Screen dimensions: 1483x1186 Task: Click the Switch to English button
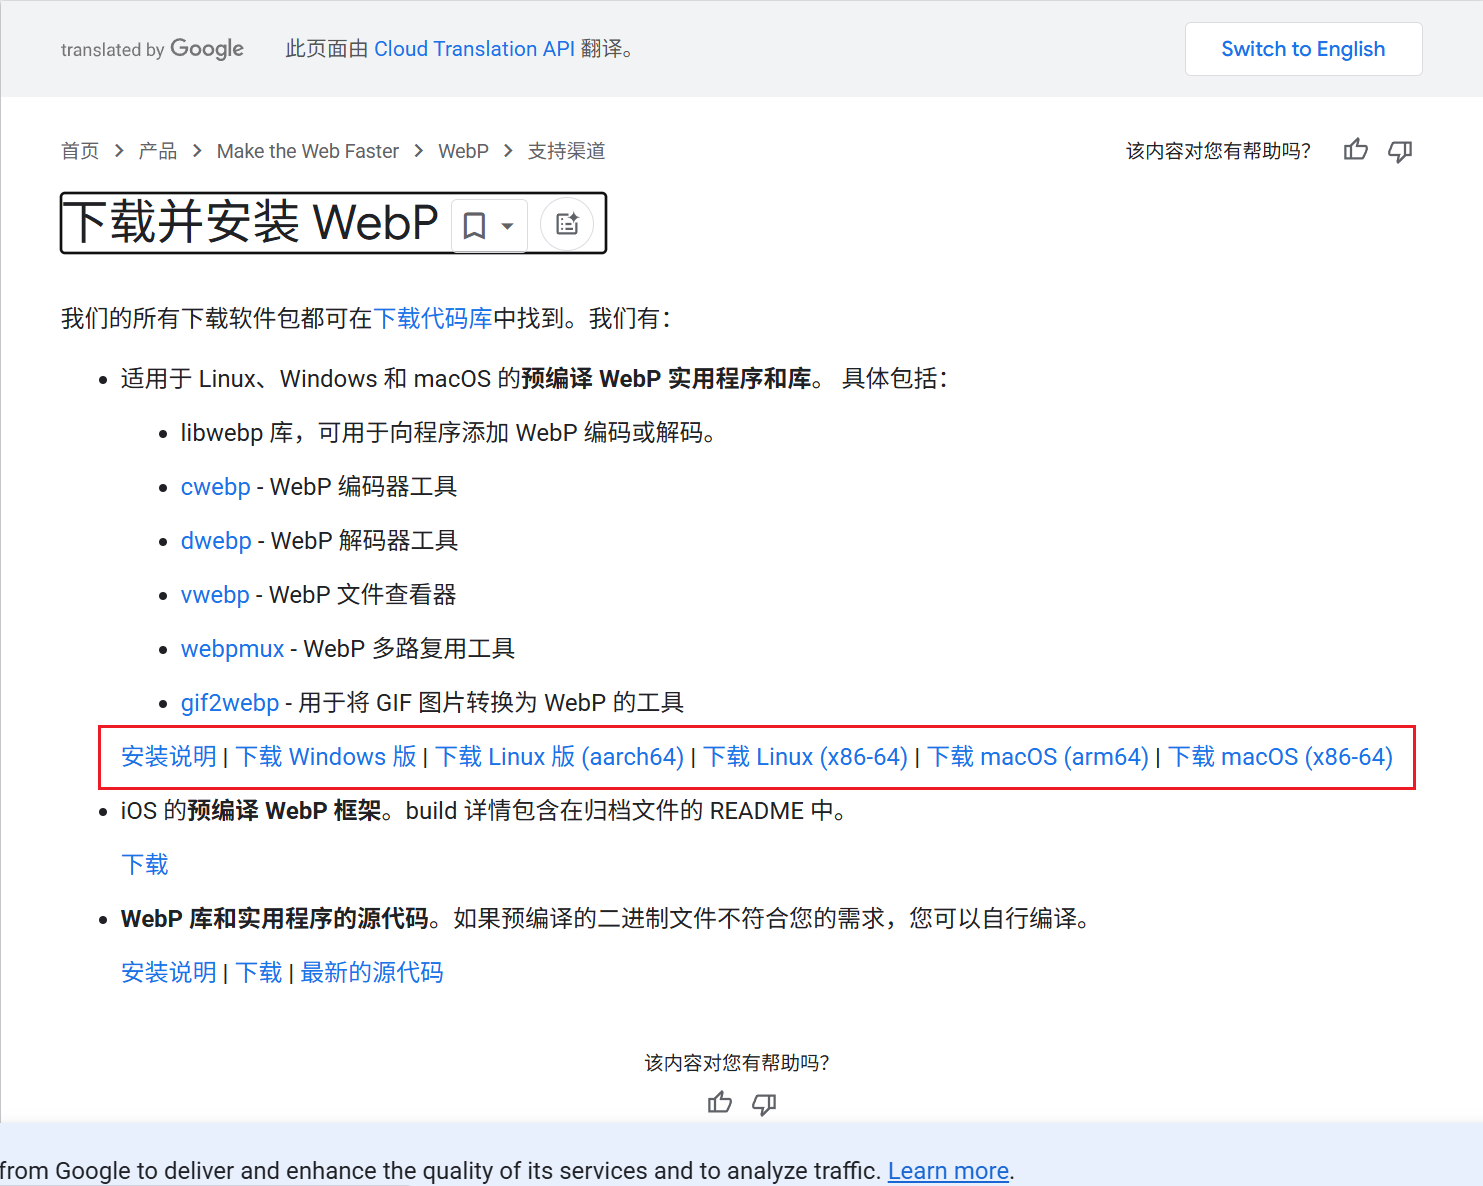click(1303, 49)
